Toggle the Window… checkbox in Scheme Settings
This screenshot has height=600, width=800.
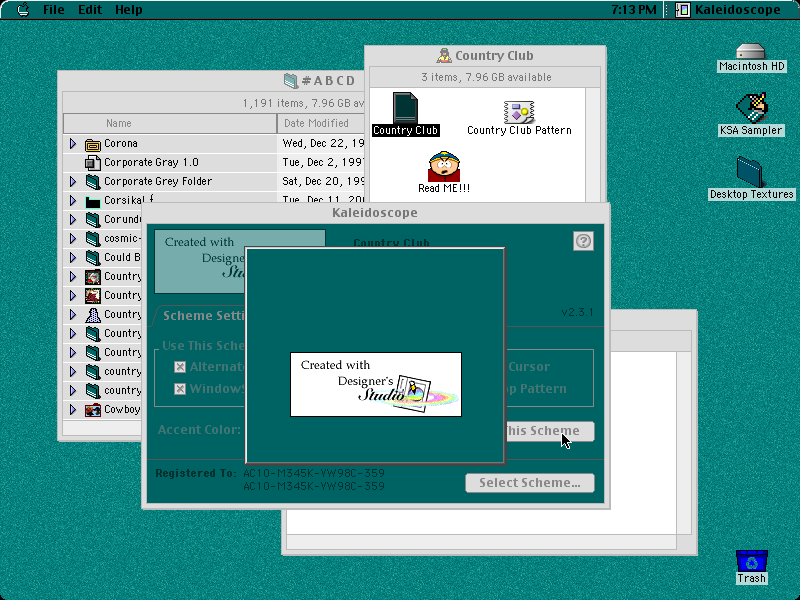pyautogui.click(x=180, y=389)
